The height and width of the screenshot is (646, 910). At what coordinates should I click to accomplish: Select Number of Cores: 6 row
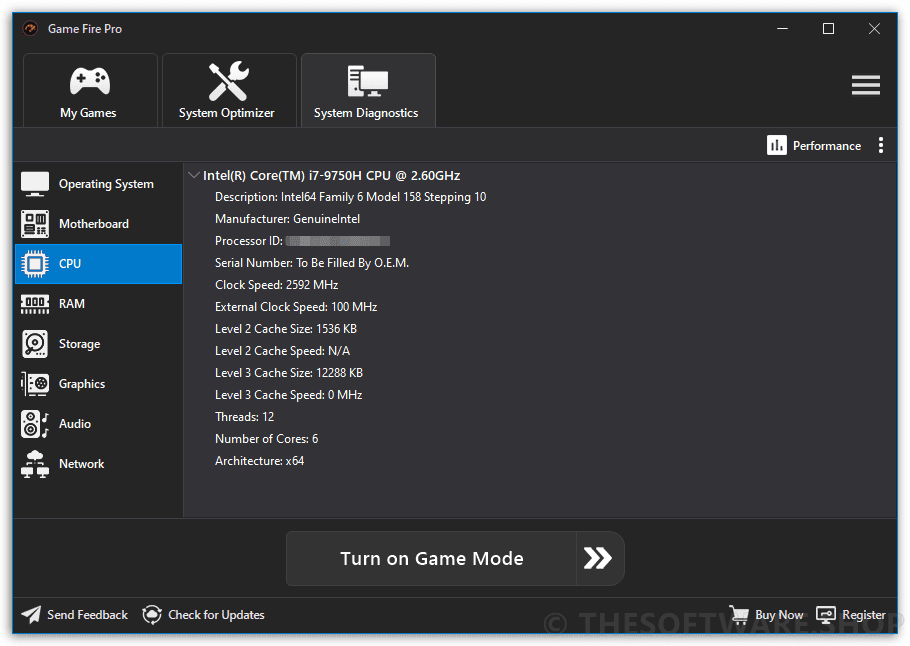(266, 439)
